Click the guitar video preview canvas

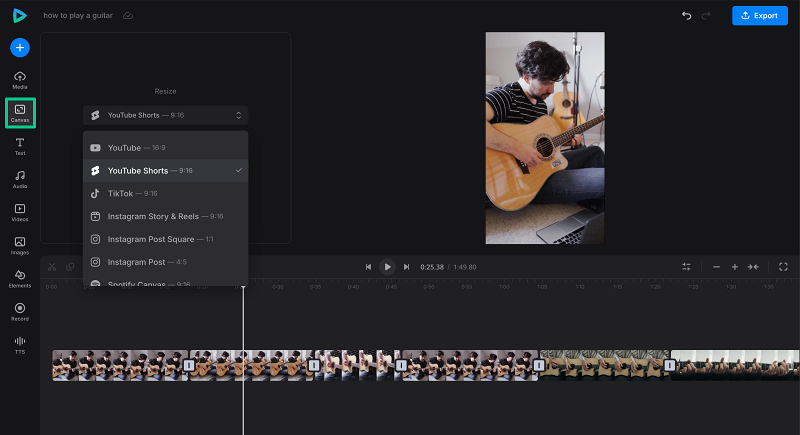pos(545,138)
